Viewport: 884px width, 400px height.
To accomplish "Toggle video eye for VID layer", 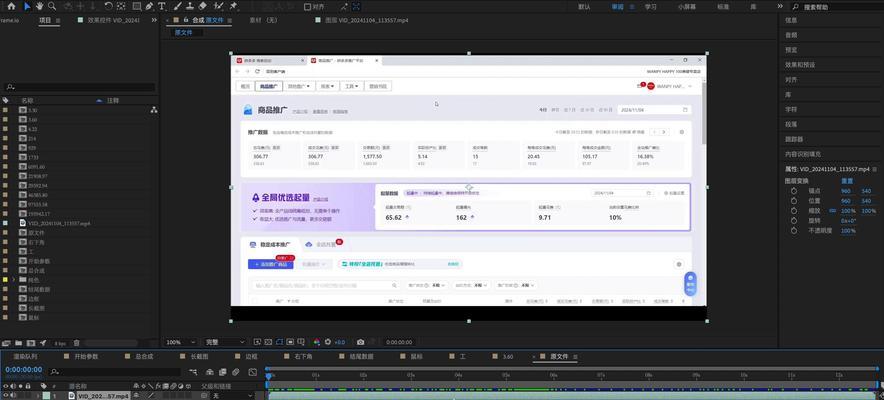I will [x=6, y=396].
